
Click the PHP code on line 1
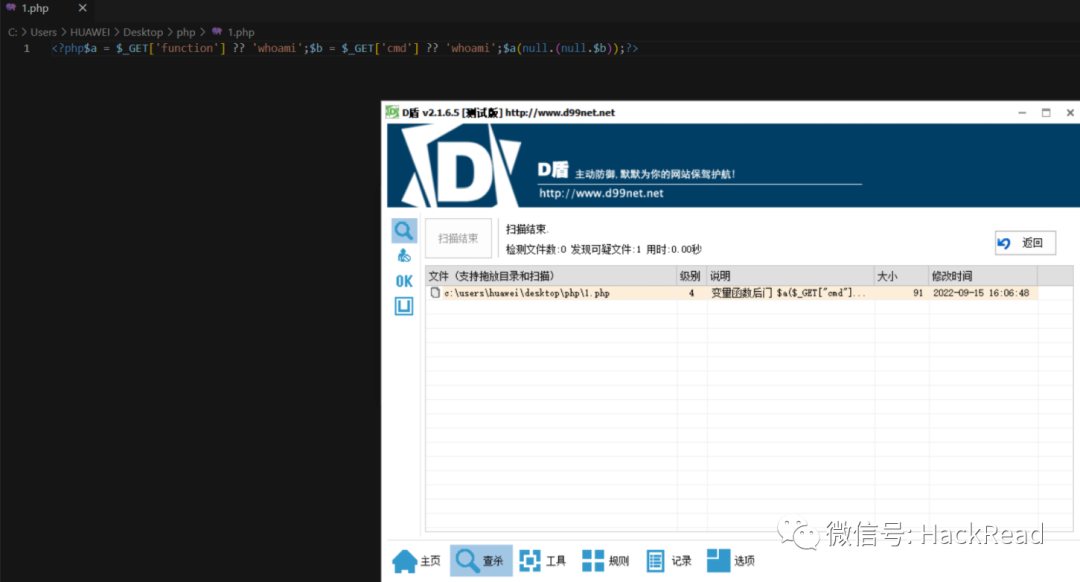(x=344, y=48)
